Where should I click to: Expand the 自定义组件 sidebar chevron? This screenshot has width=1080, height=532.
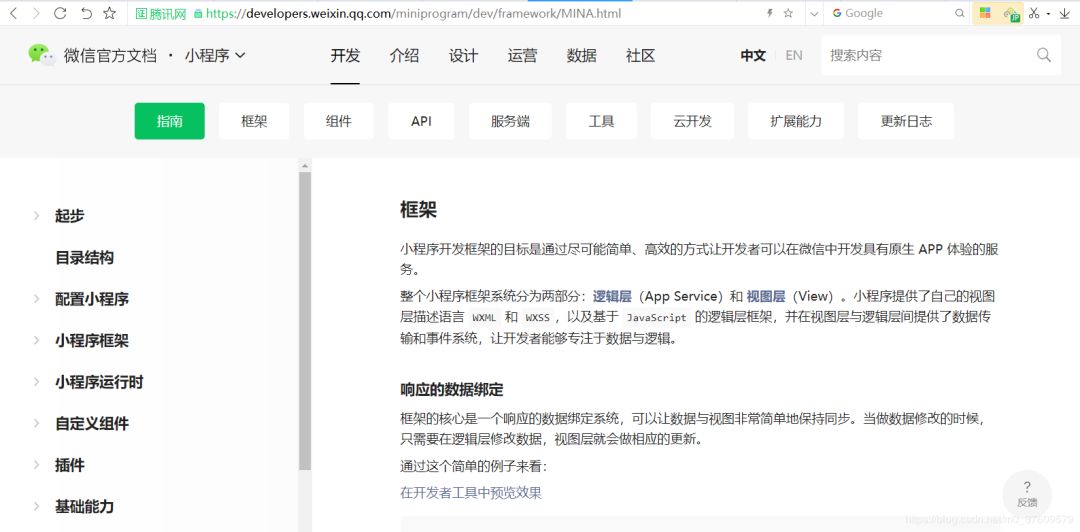[37, 423]
